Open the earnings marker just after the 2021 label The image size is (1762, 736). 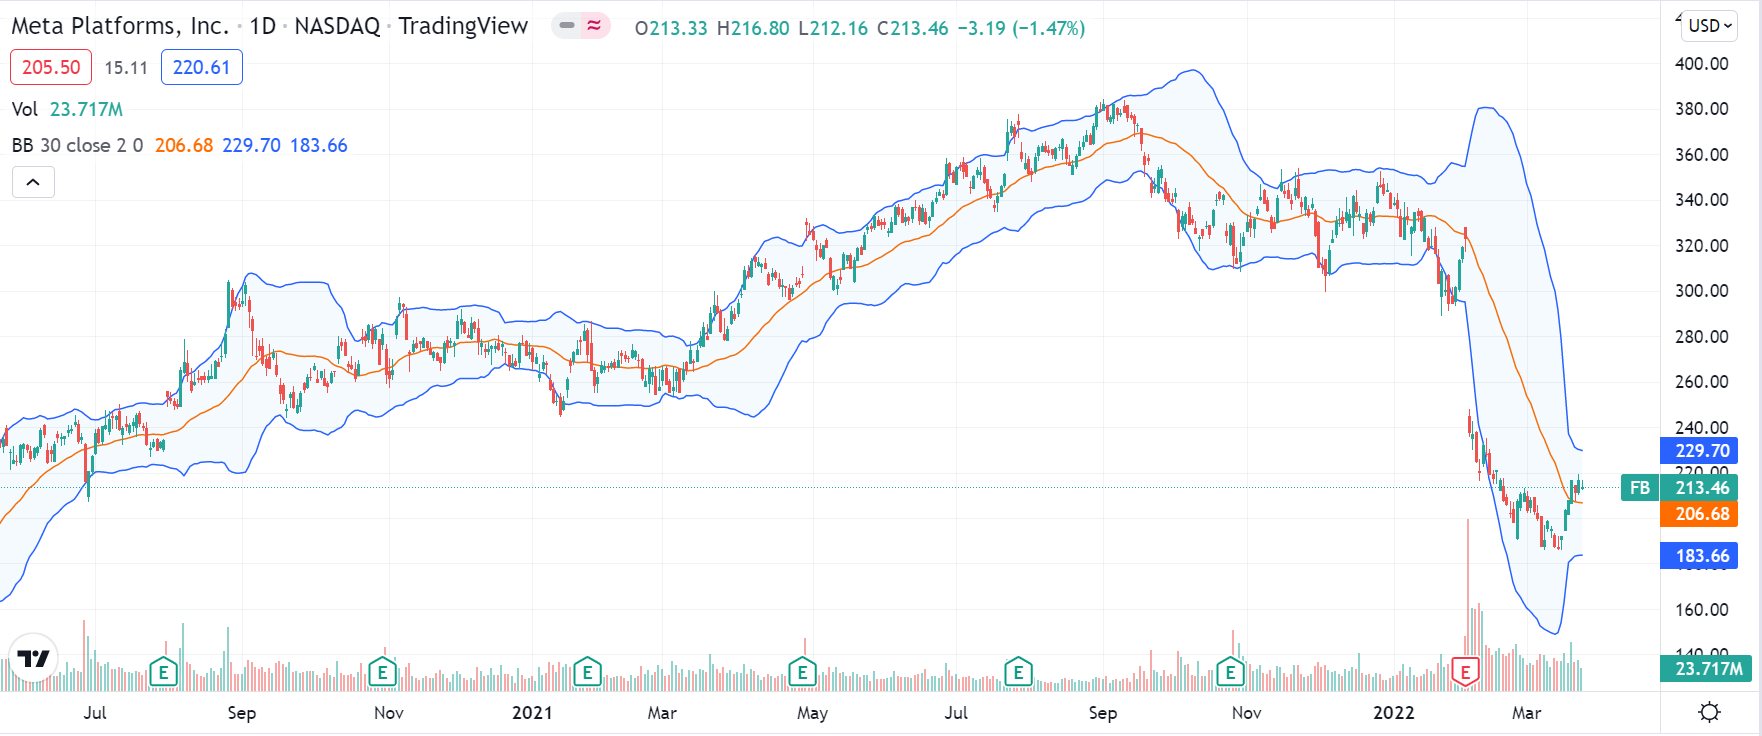pos(587,672)
